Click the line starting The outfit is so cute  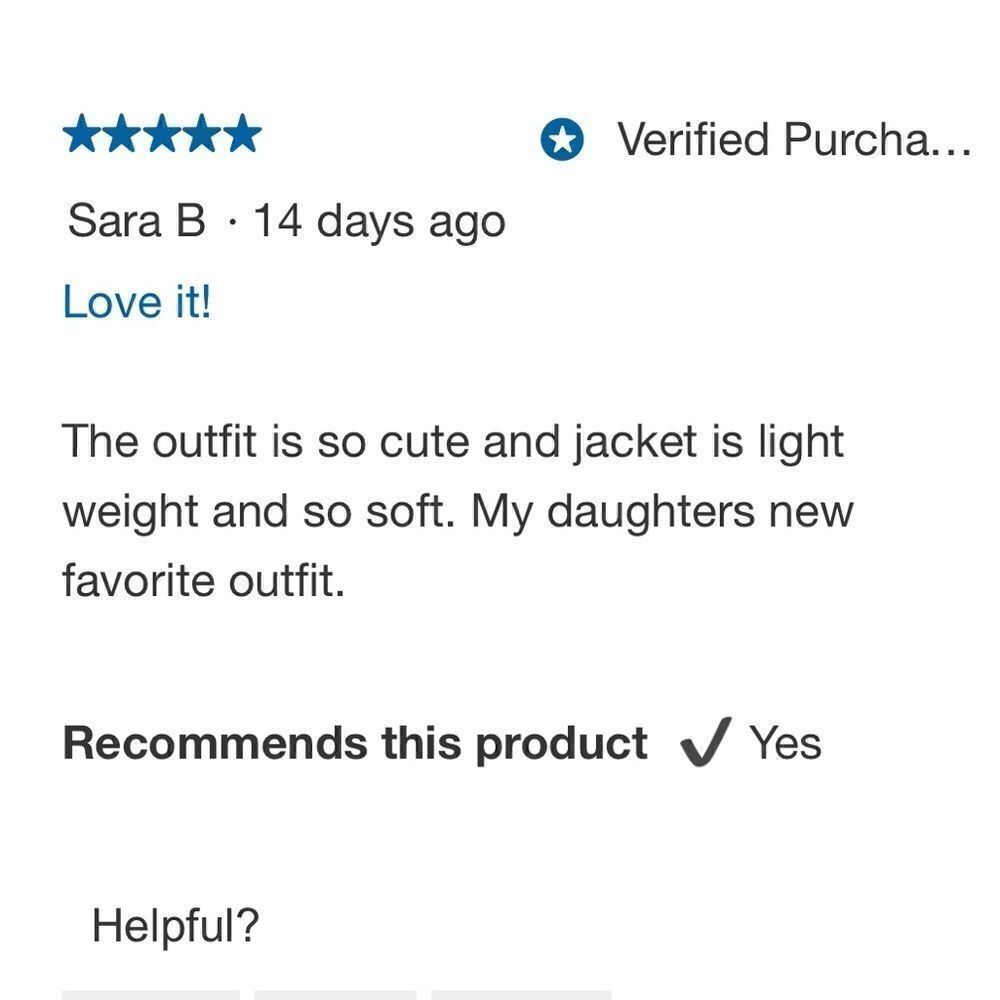click(453, 442)
